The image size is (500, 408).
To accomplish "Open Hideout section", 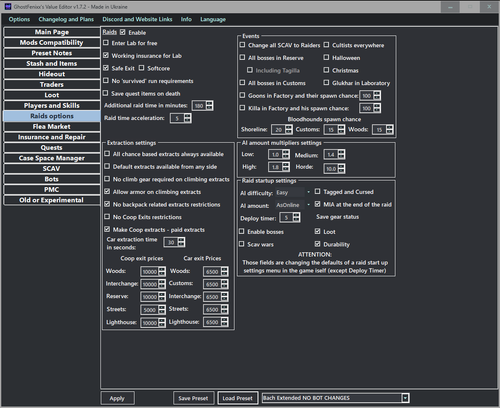I will pos(52,74).
